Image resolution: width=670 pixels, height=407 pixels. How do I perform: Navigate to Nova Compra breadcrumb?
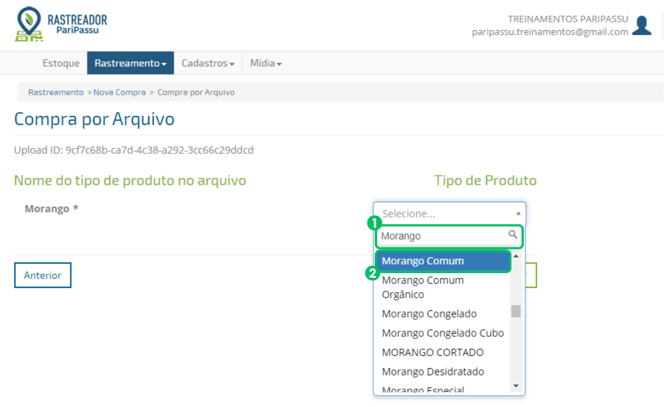118,92
